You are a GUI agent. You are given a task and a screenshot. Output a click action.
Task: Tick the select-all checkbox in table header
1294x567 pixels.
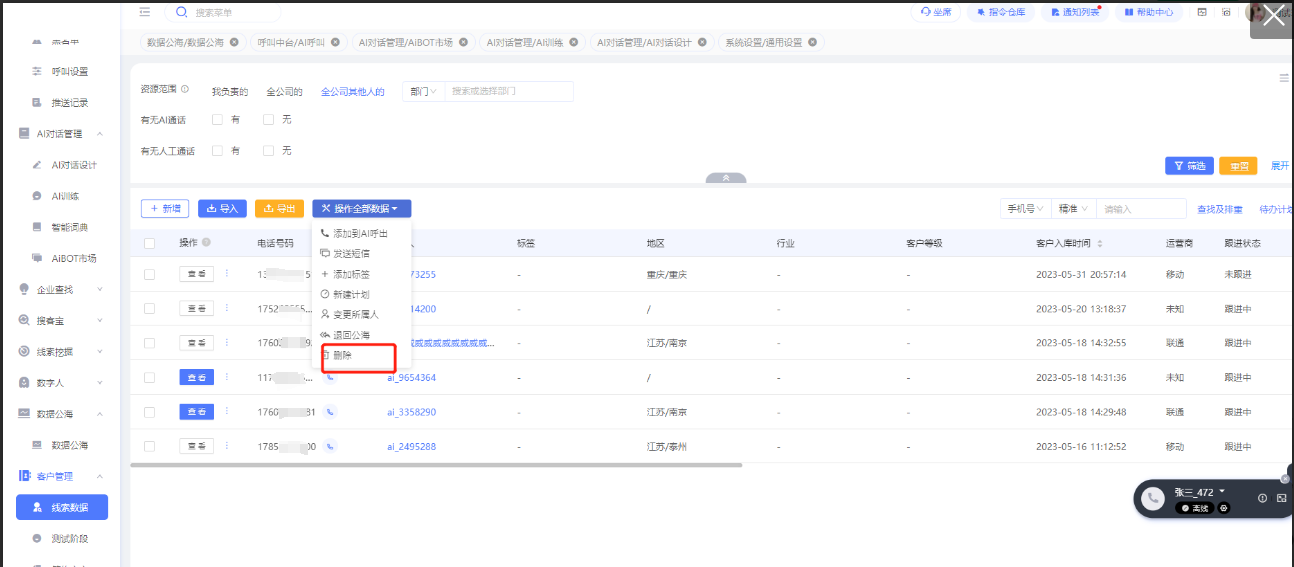(x=150, y=243)
